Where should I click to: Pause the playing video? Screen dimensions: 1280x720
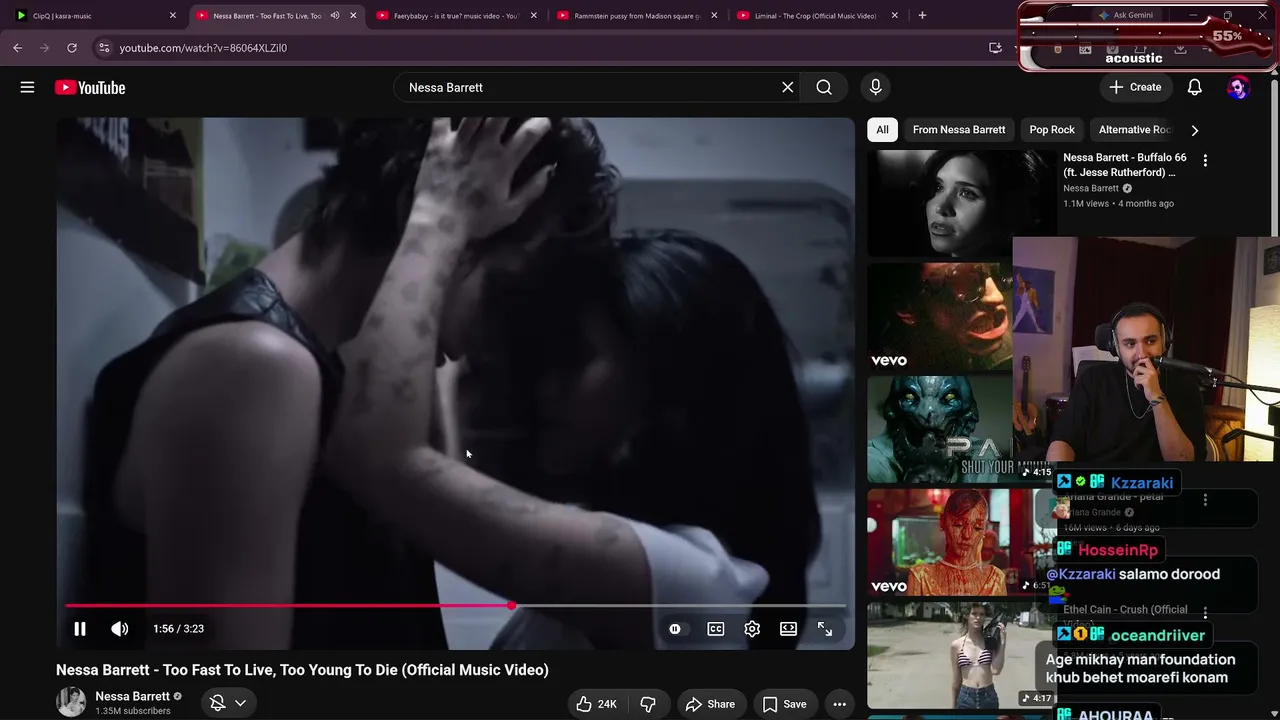[x=80, y=629]
